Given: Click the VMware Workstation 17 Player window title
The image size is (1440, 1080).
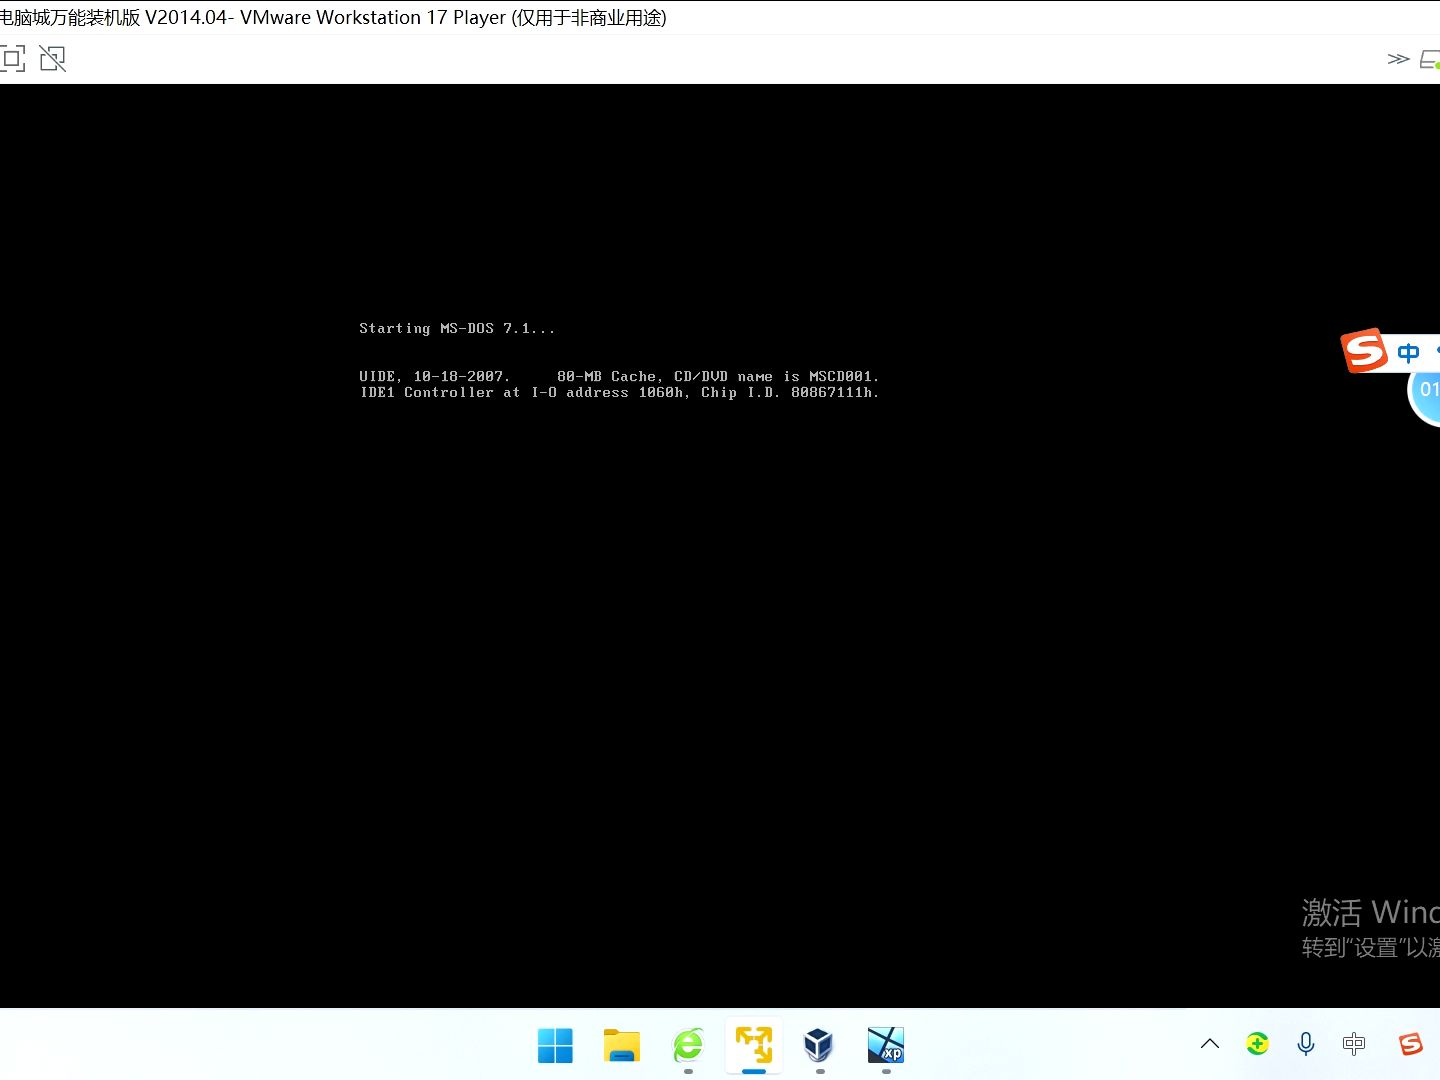Looking at the screenshot, I should (333, 17).
